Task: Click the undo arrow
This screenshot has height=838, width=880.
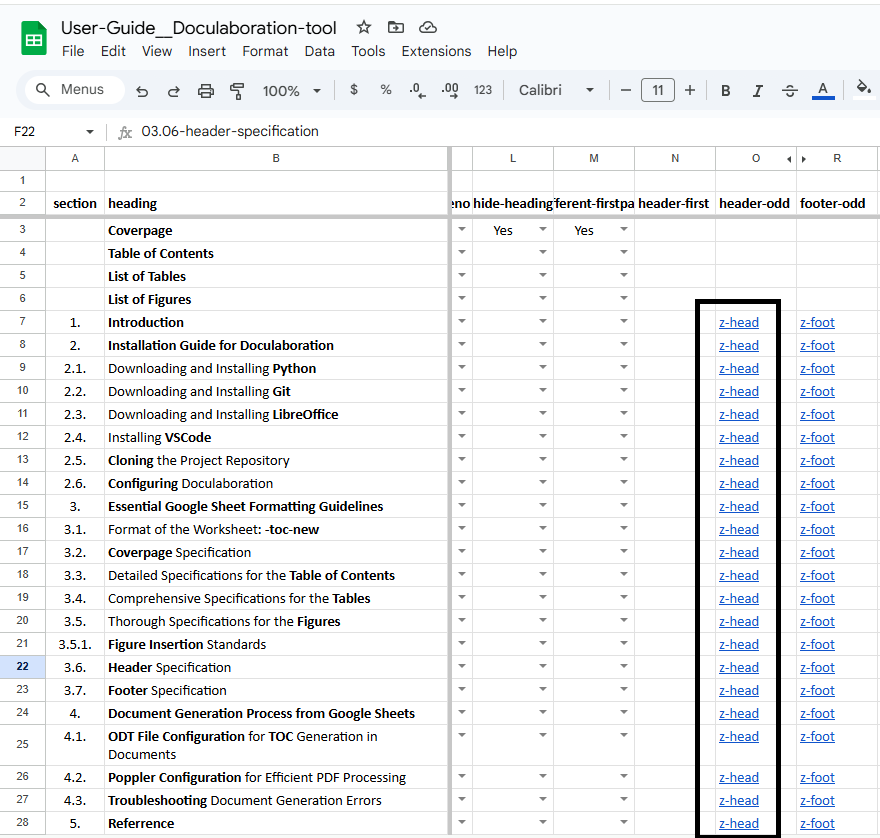Action: tap(142, 90)
